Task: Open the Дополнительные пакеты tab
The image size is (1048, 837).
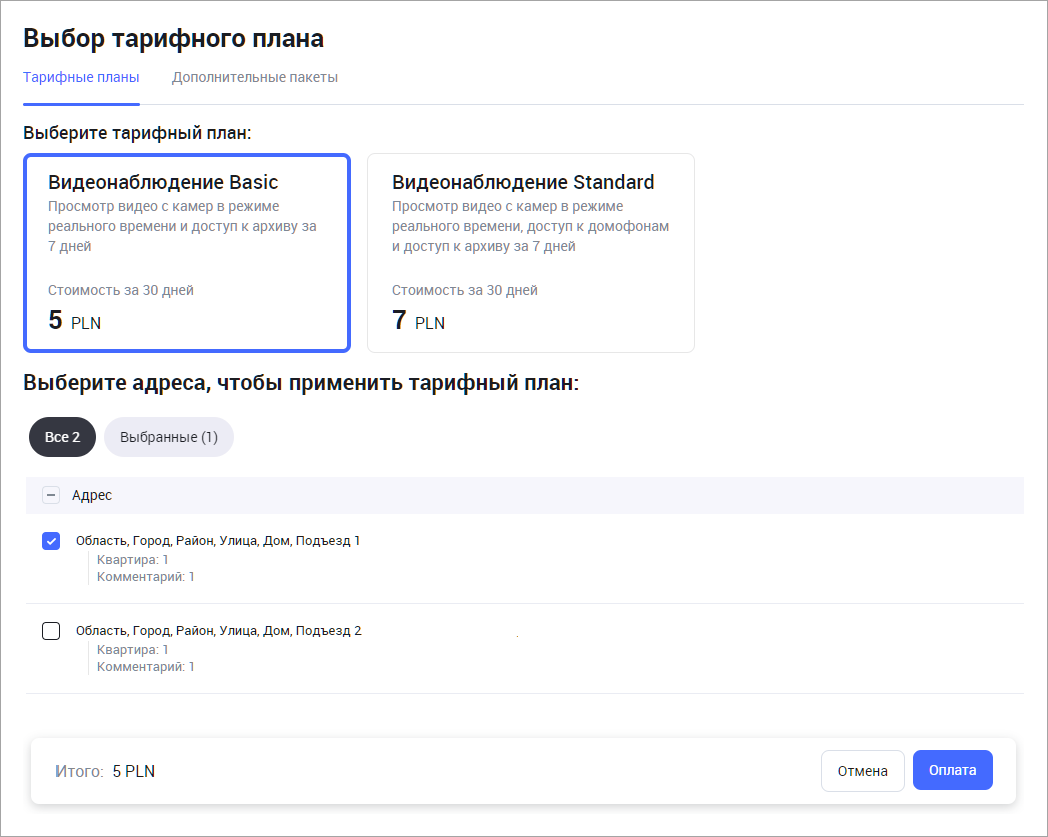Action: pos(254,77)
